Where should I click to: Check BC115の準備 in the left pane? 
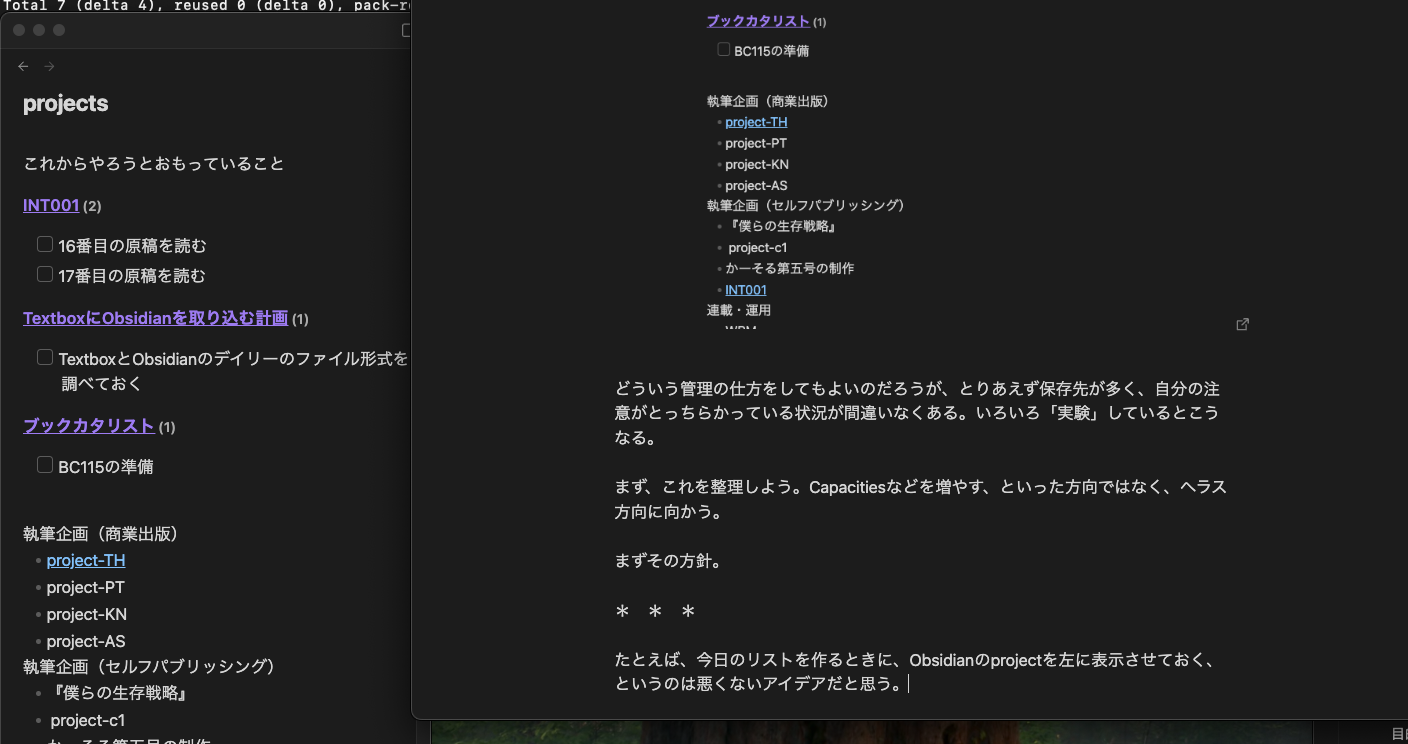point(44,464)
